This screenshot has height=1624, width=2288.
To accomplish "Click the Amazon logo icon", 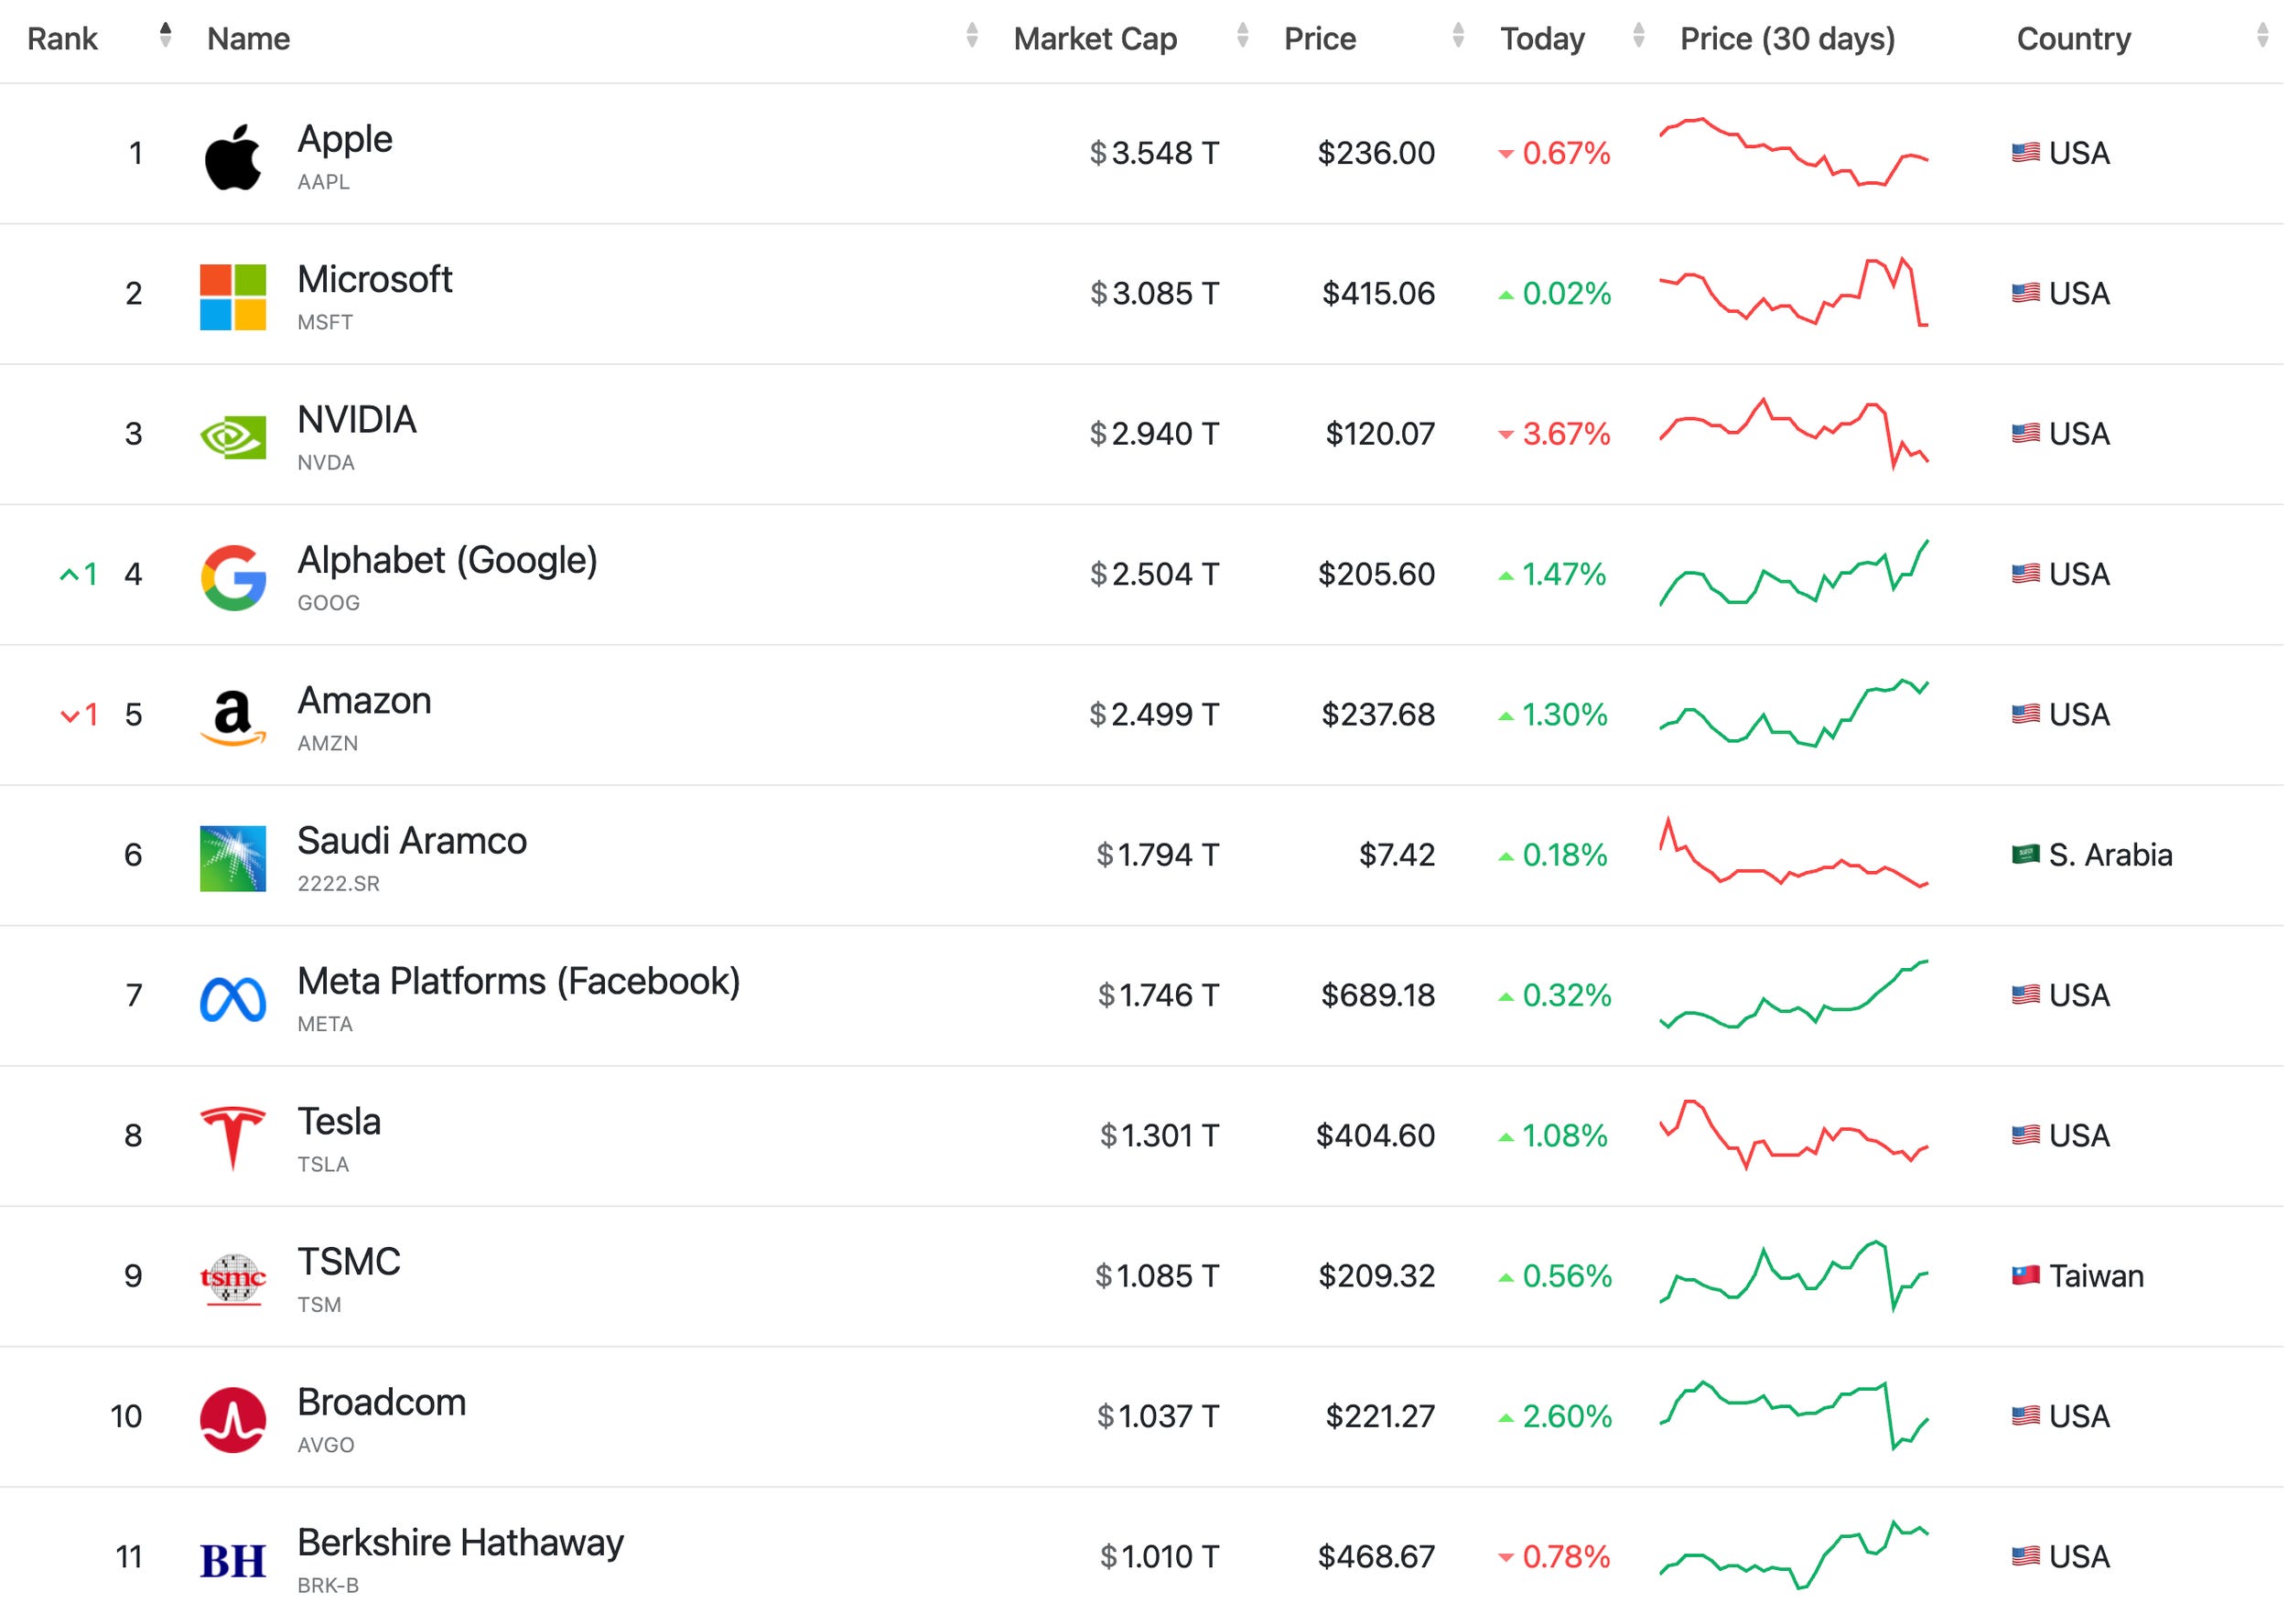I will coord(233,718).
